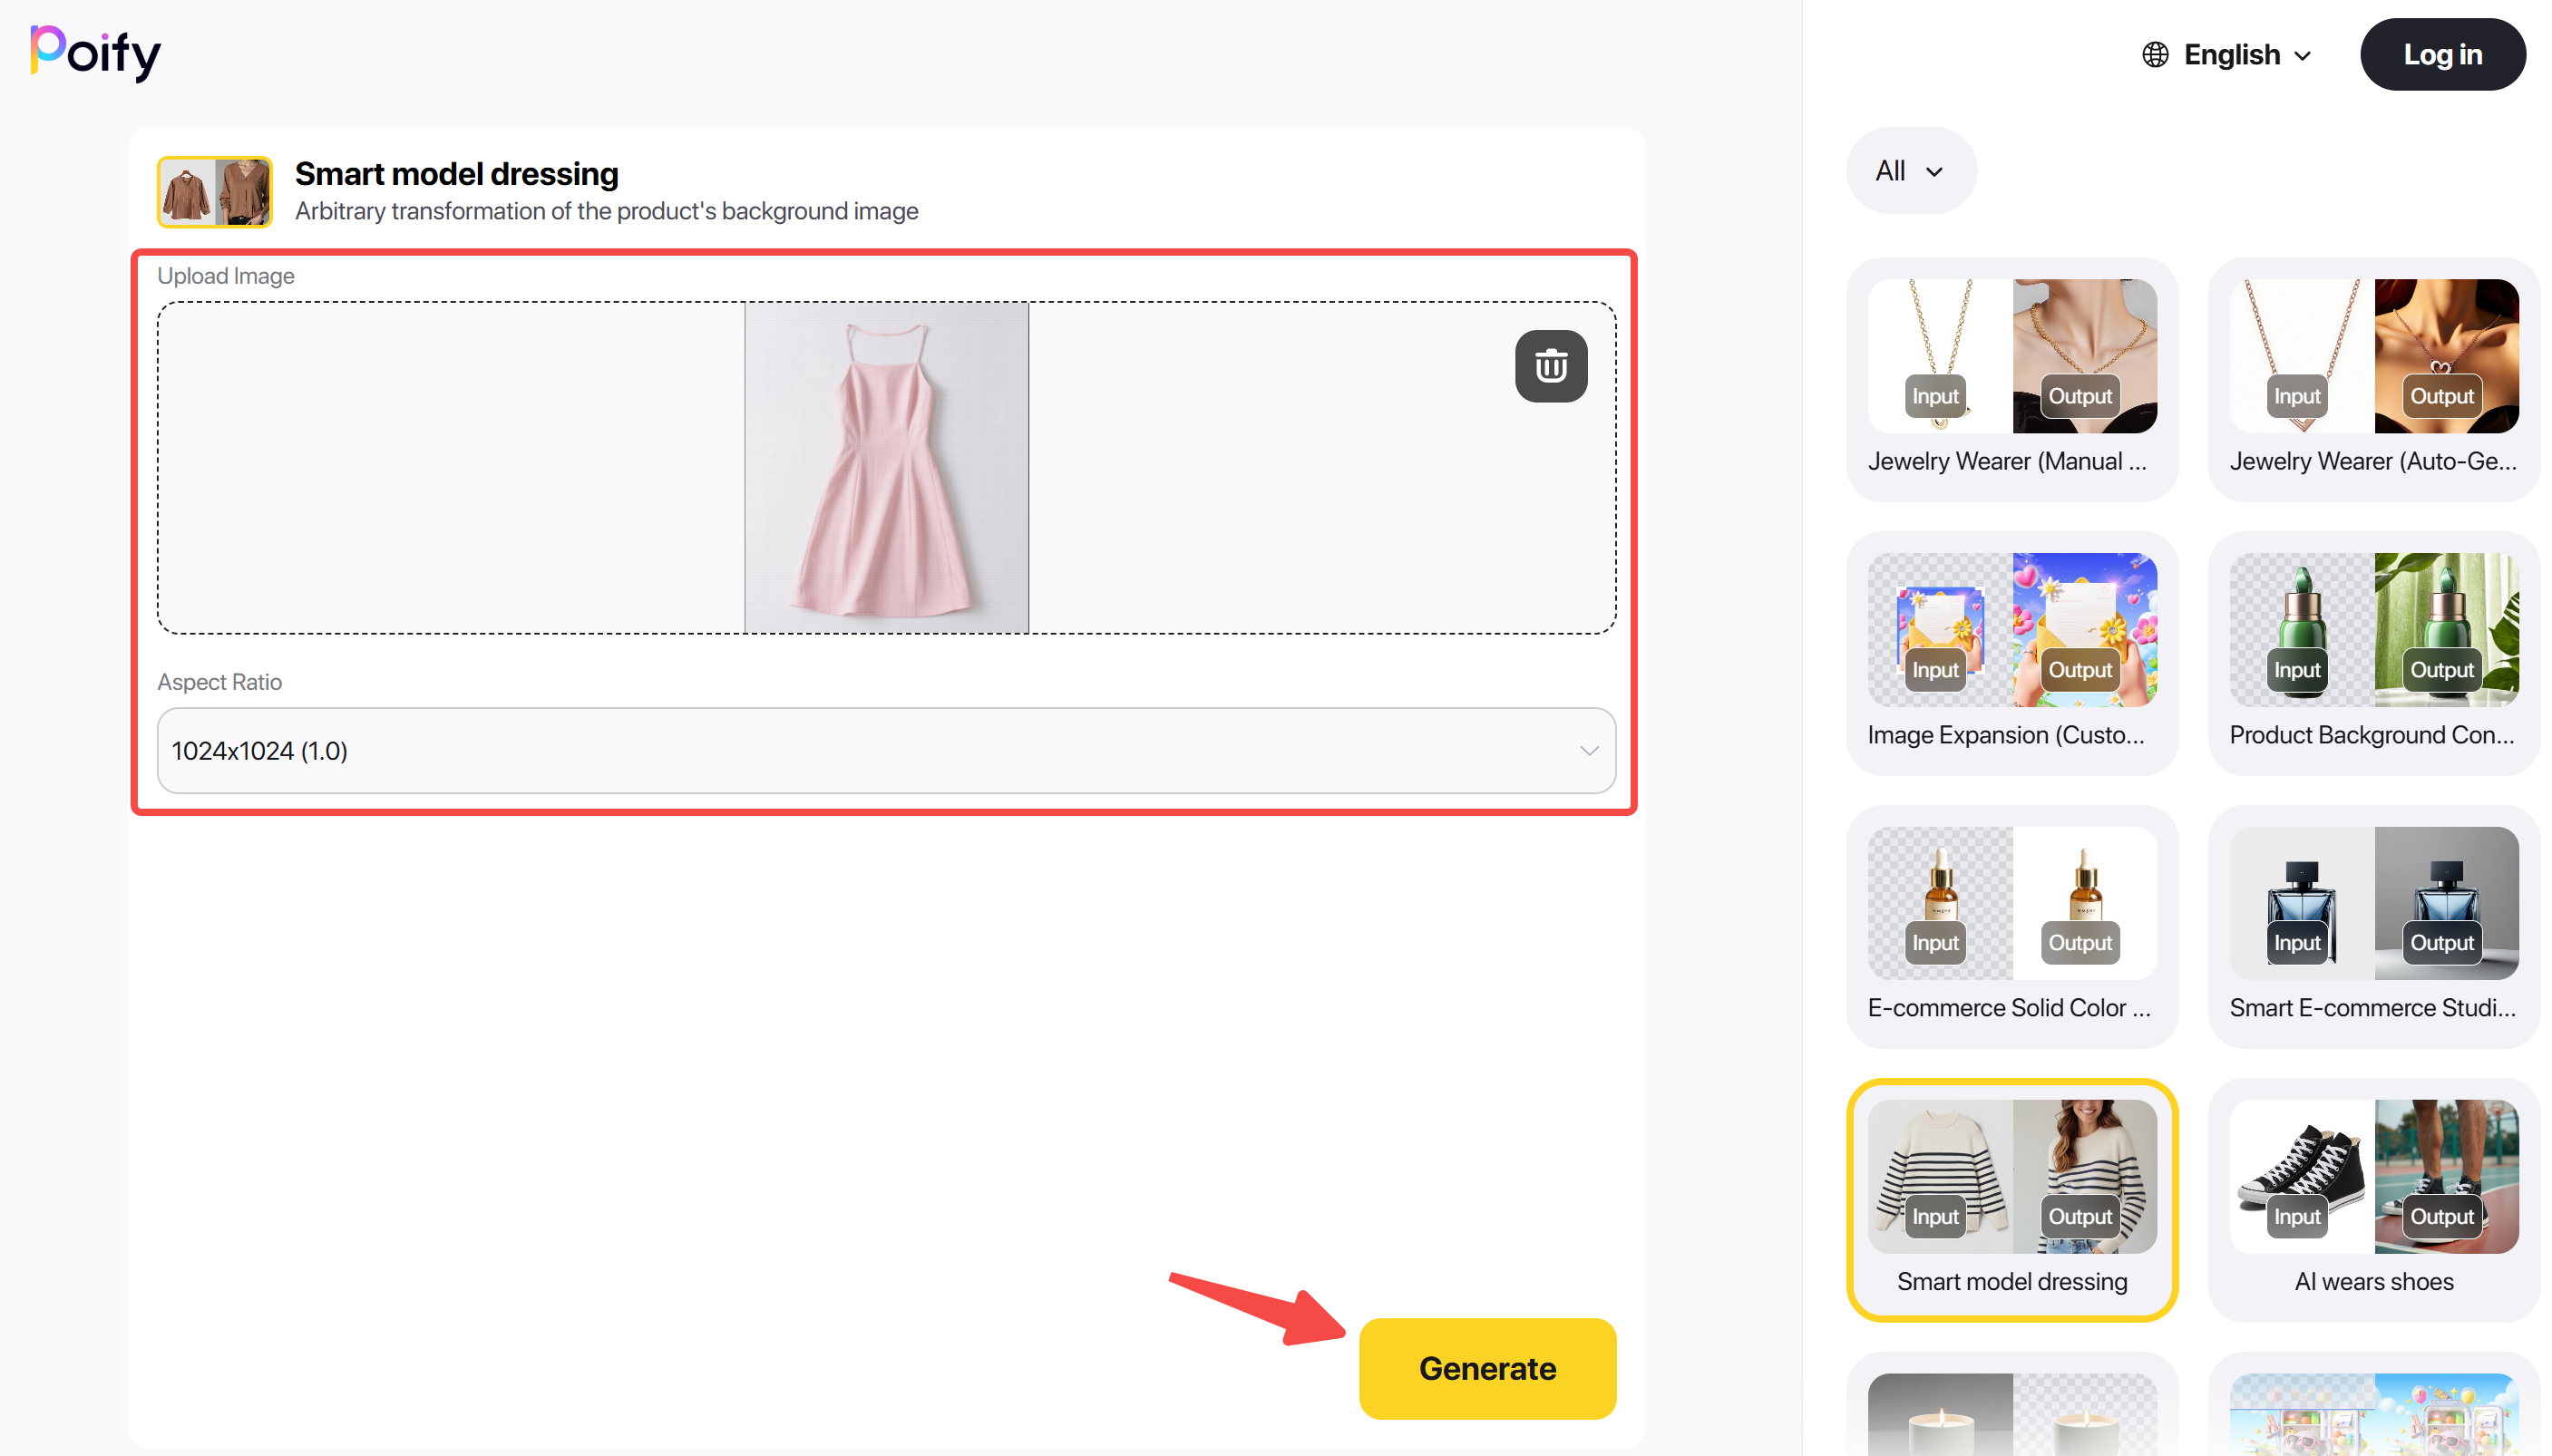Select Jewelry Wearer (Auto-Ge...) template
The image size is (2552, 1456).
[2372, 379]
